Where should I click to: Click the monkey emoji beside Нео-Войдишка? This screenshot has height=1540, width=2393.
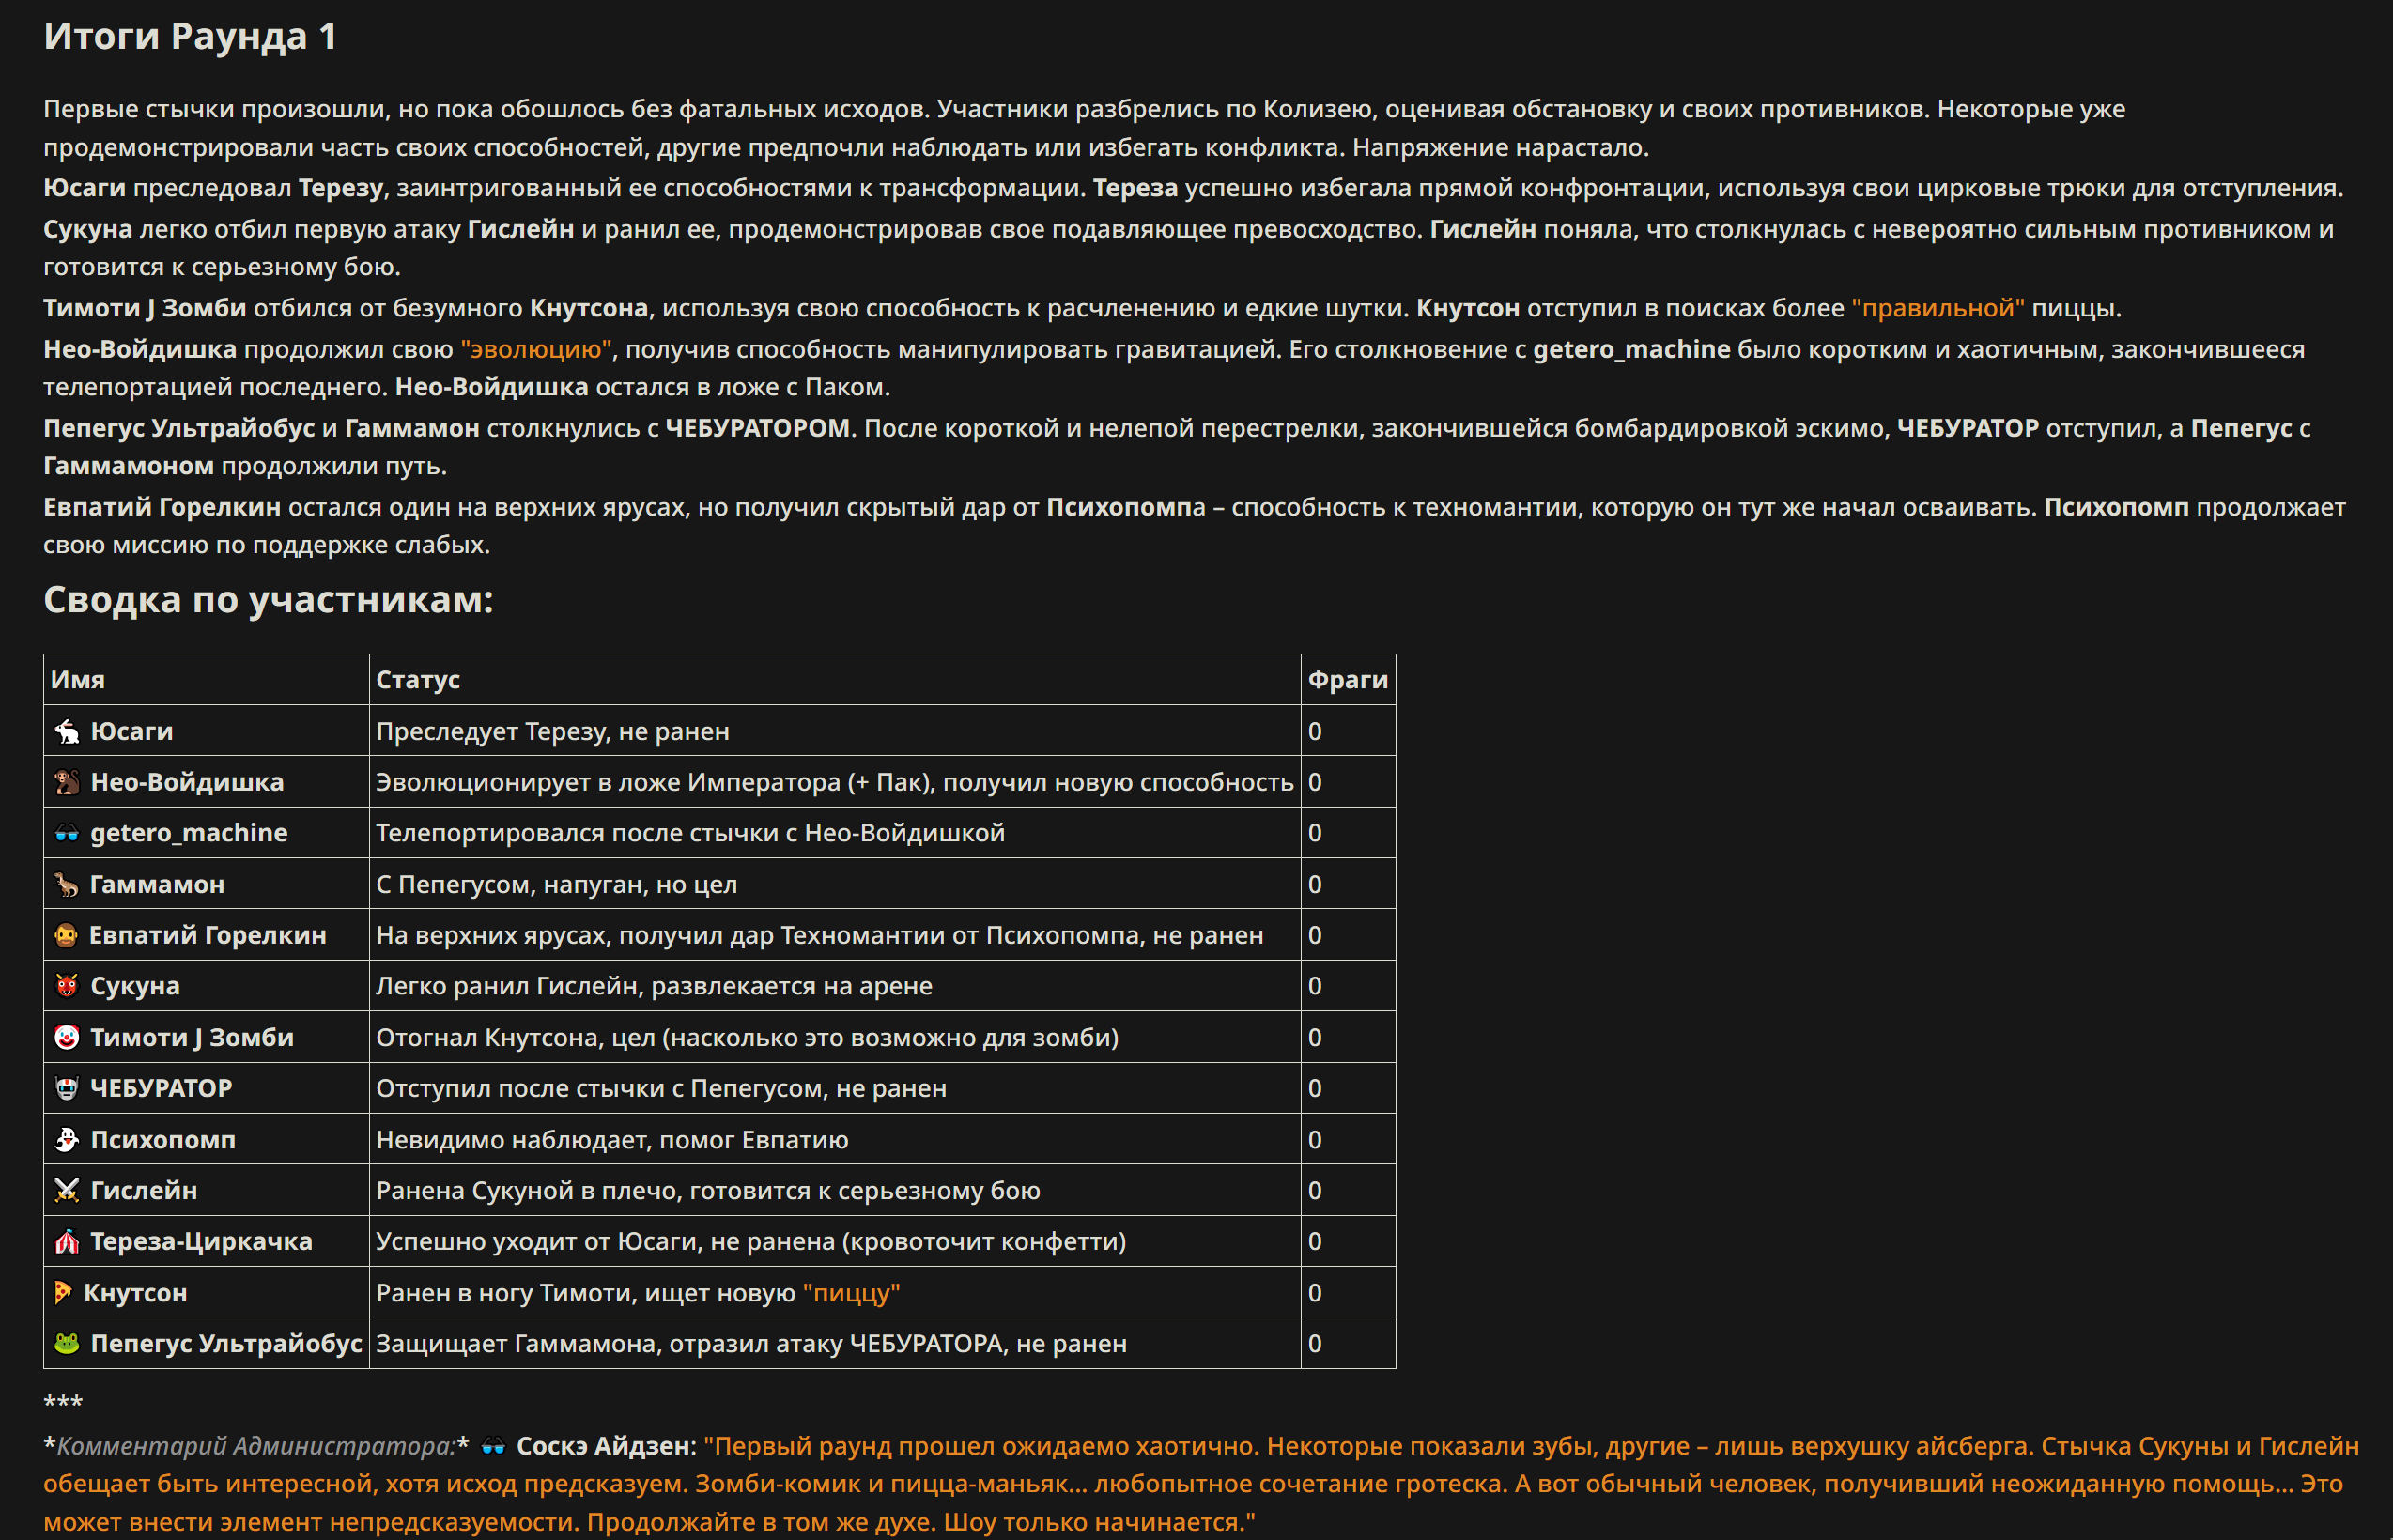click(x=67, y=782)
